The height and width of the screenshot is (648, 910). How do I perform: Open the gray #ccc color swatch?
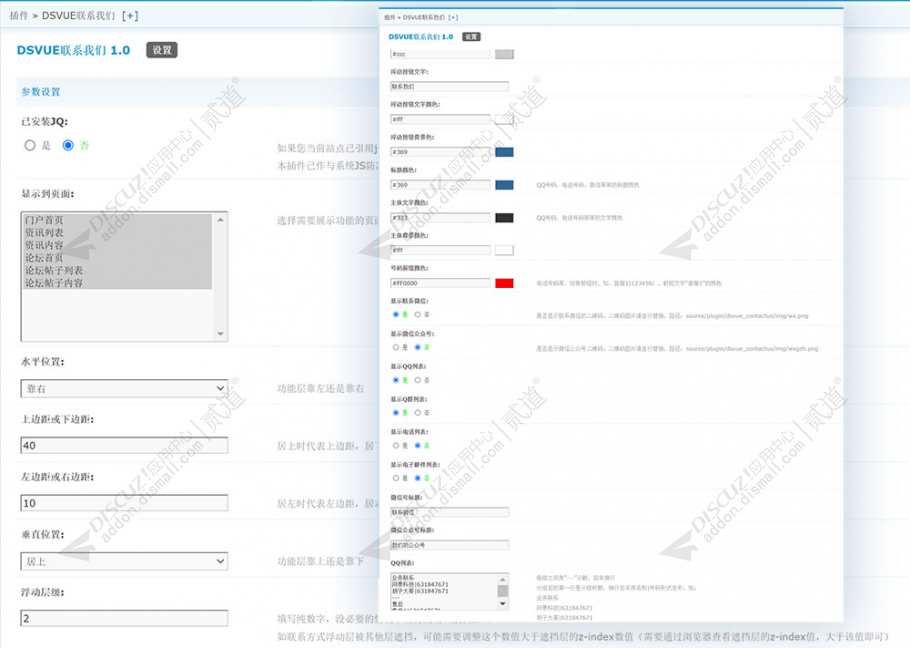point(504,54)
